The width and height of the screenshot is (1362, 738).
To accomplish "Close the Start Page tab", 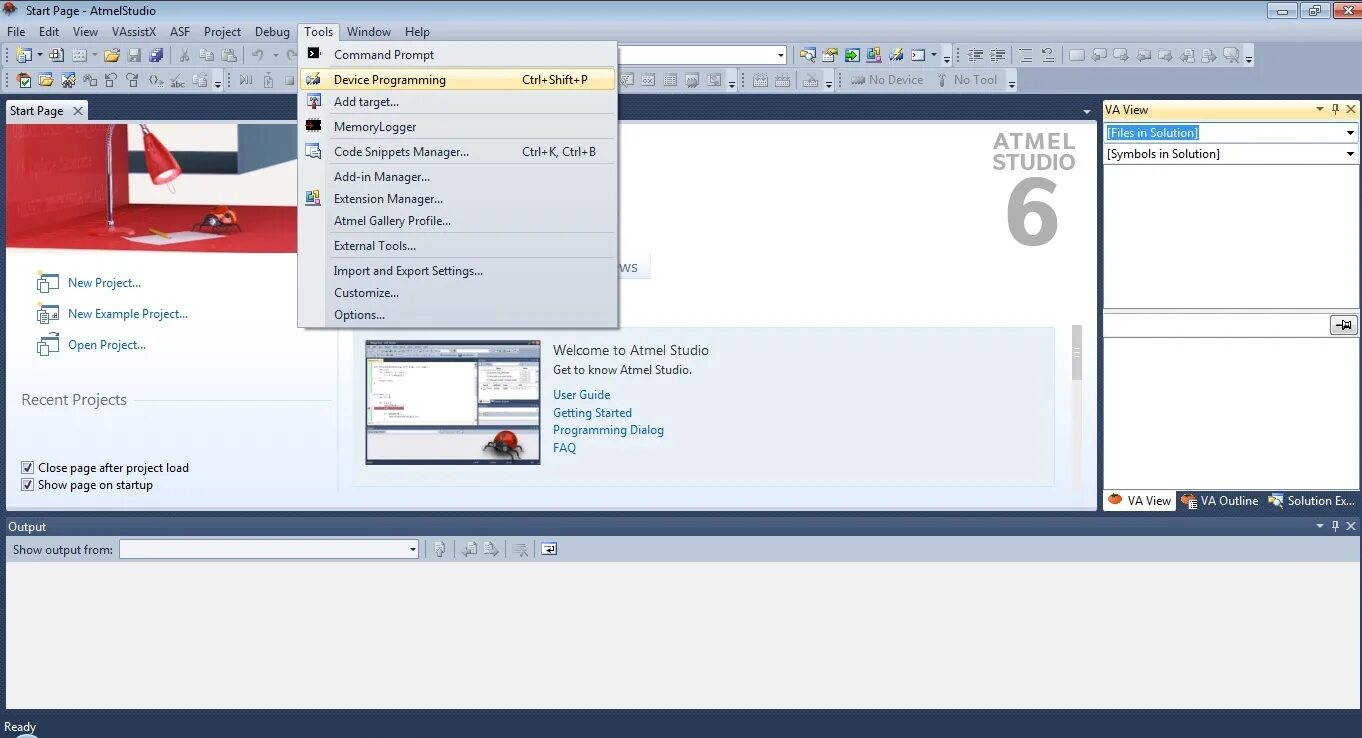I will point(78,111).
